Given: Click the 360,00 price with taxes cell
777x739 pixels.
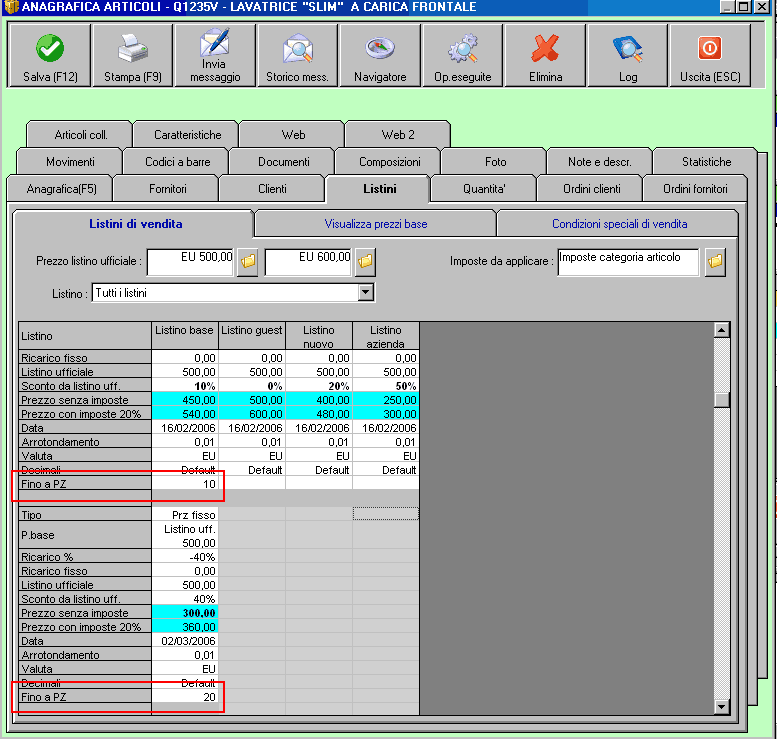Looking at the screenshot, I should 185,626.
